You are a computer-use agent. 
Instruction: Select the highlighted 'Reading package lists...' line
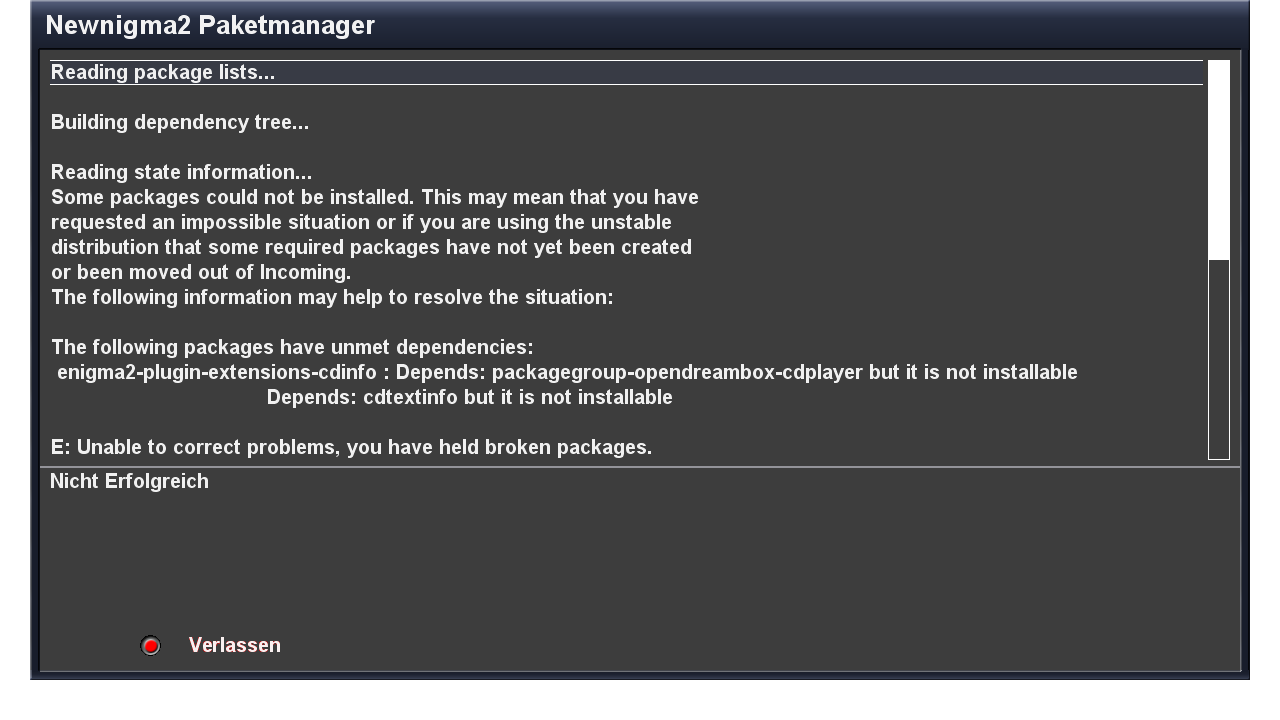pos(163,73)
